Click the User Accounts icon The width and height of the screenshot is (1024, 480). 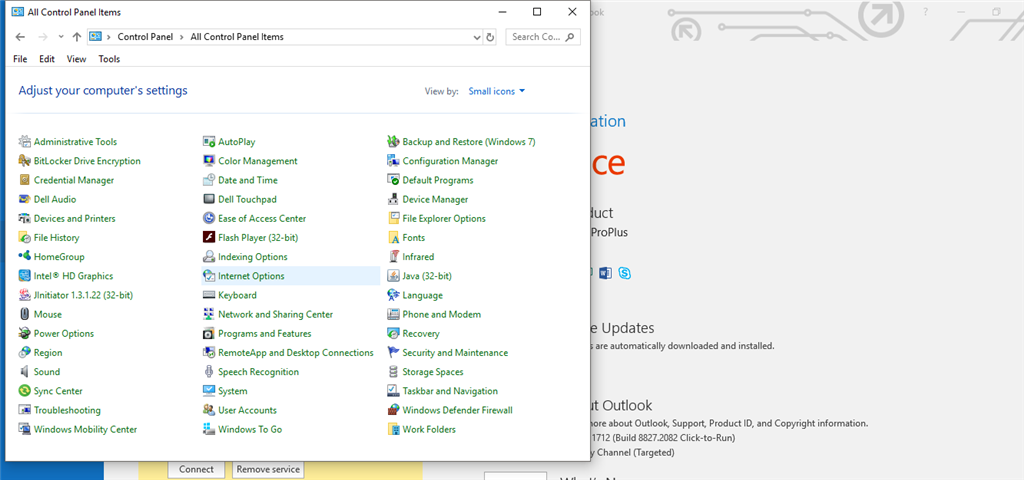pos(209,410)
